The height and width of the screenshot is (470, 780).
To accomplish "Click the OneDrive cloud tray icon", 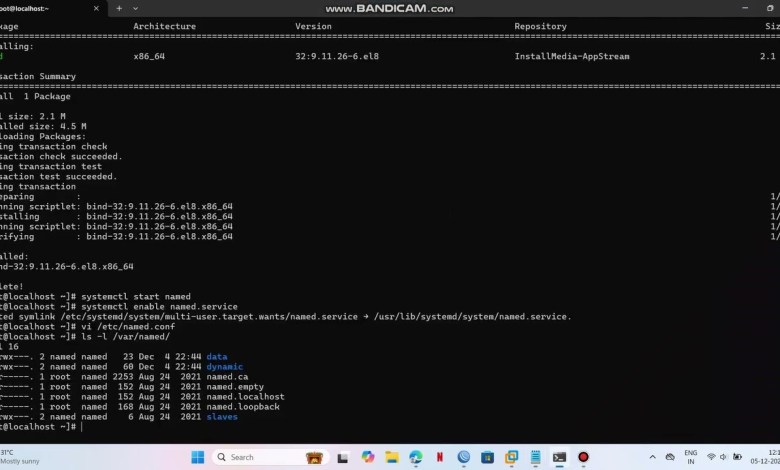I will tap(671, 457).
